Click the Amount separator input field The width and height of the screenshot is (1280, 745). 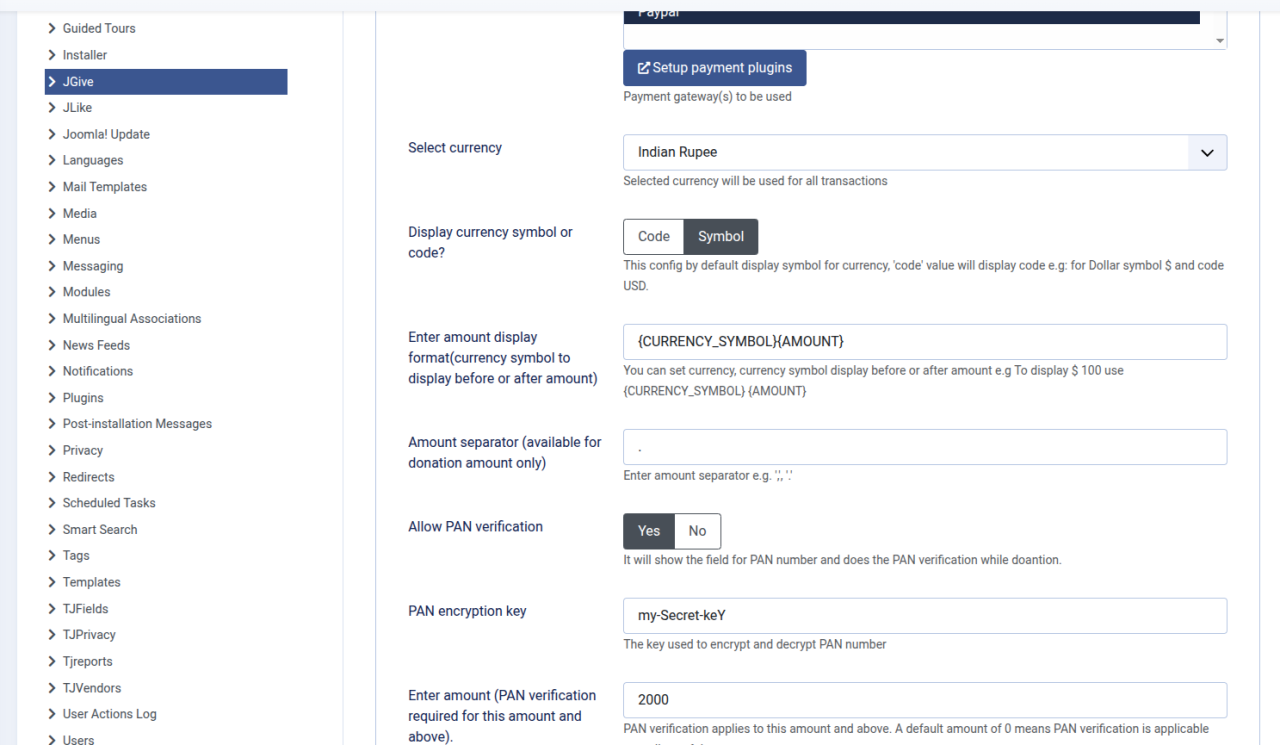(924, 447)
